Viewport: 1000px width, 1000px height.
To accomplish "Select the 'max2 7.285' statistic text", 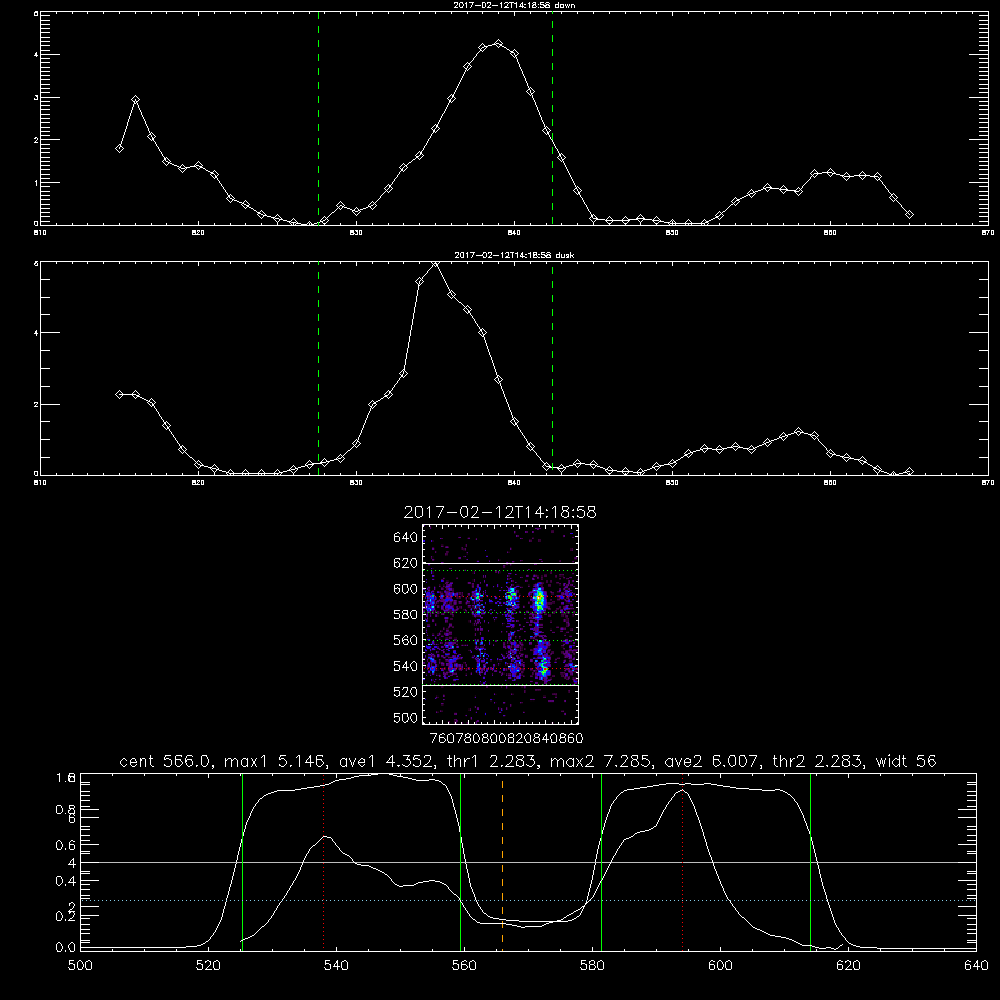I will (601, 761).
